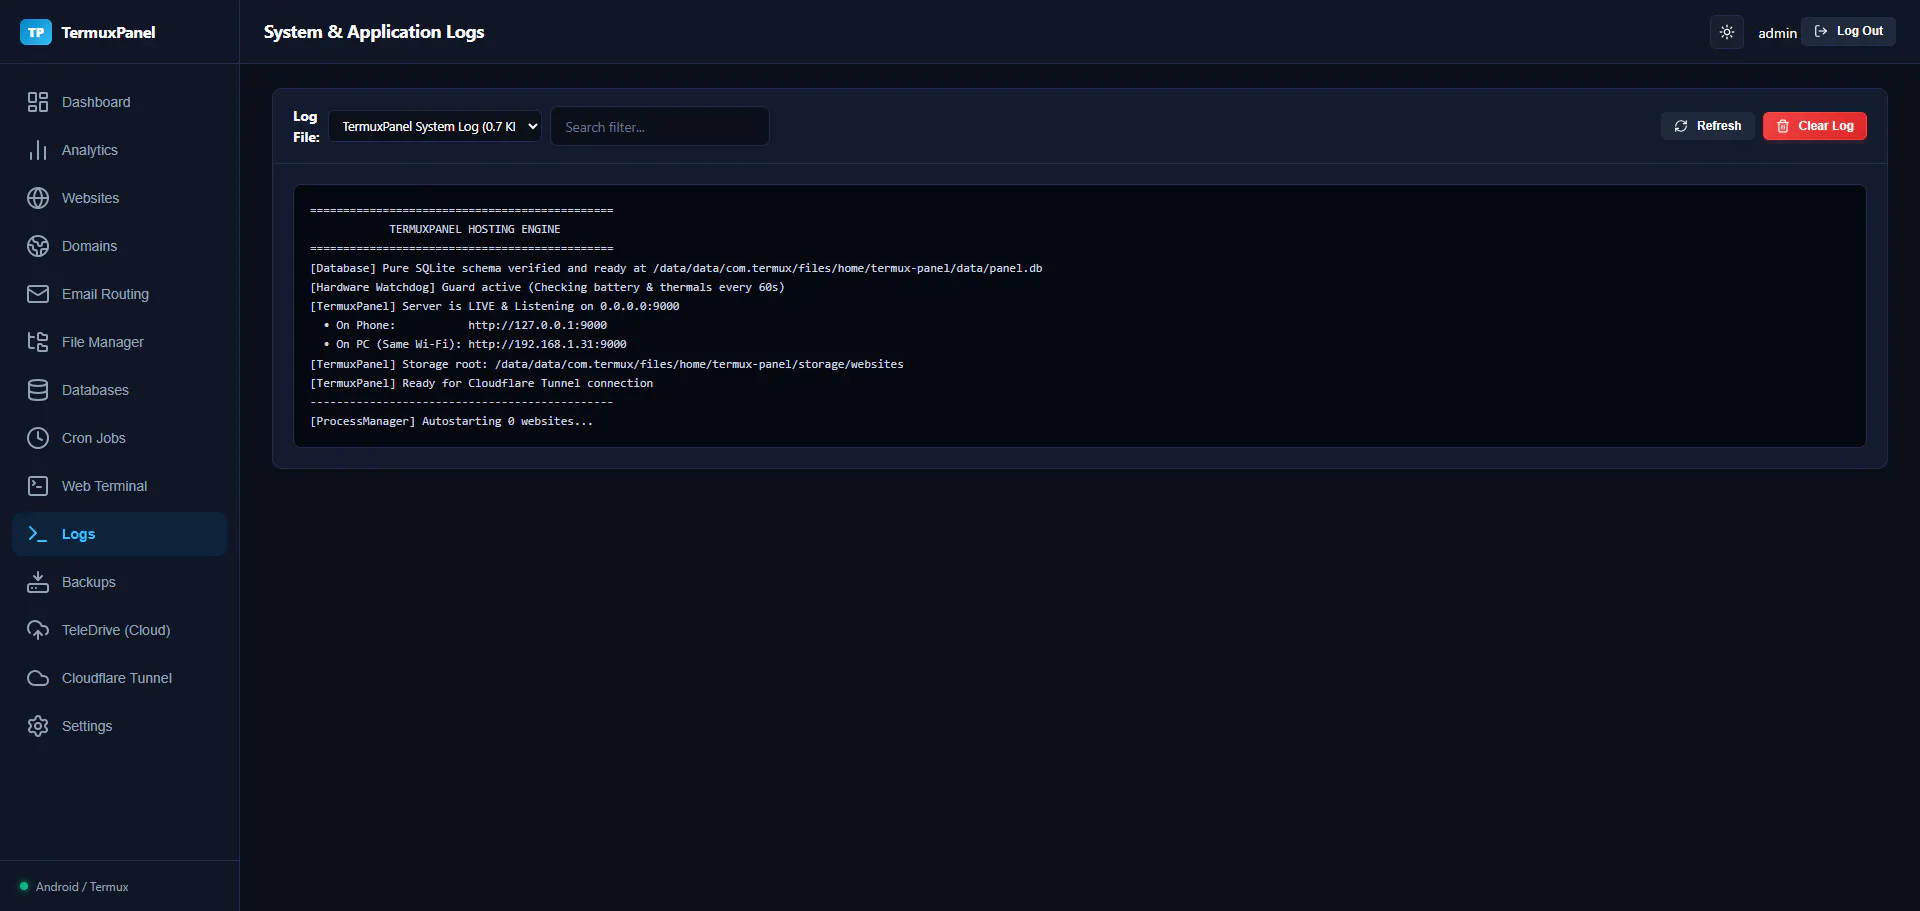
Task: Click the [Hardware Watchdog] Guard active line
Action: click(x=547, y=287)
